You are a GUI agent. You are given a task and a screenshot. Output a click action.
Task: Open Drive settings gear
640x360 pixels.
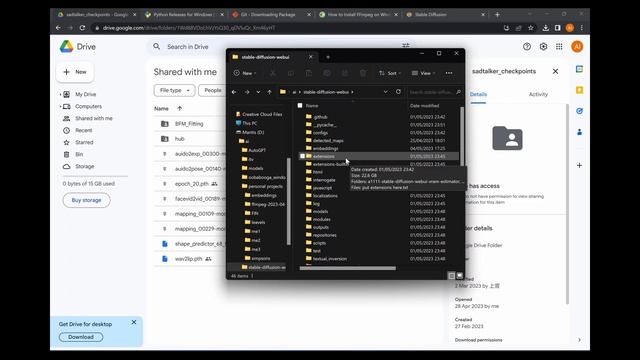[543, 47]
